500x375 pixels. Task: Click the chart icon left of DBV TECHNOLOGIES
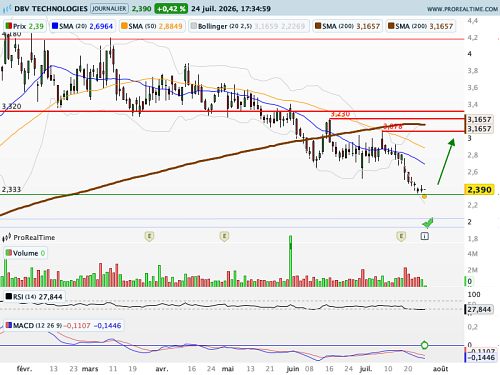pos(7,9)
